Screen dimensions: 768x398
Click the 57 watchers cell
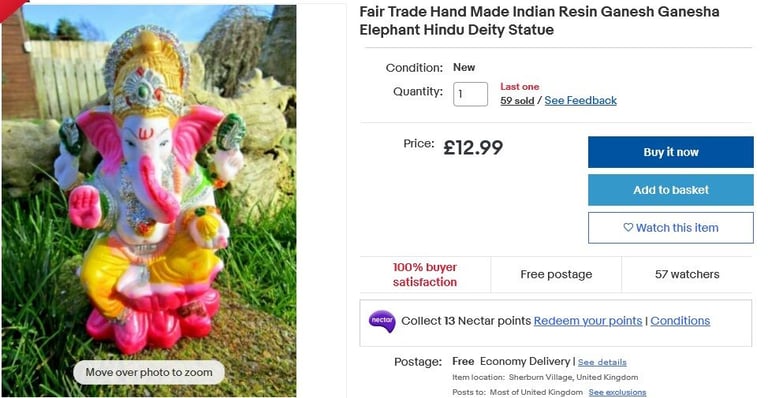click(687, 275)
